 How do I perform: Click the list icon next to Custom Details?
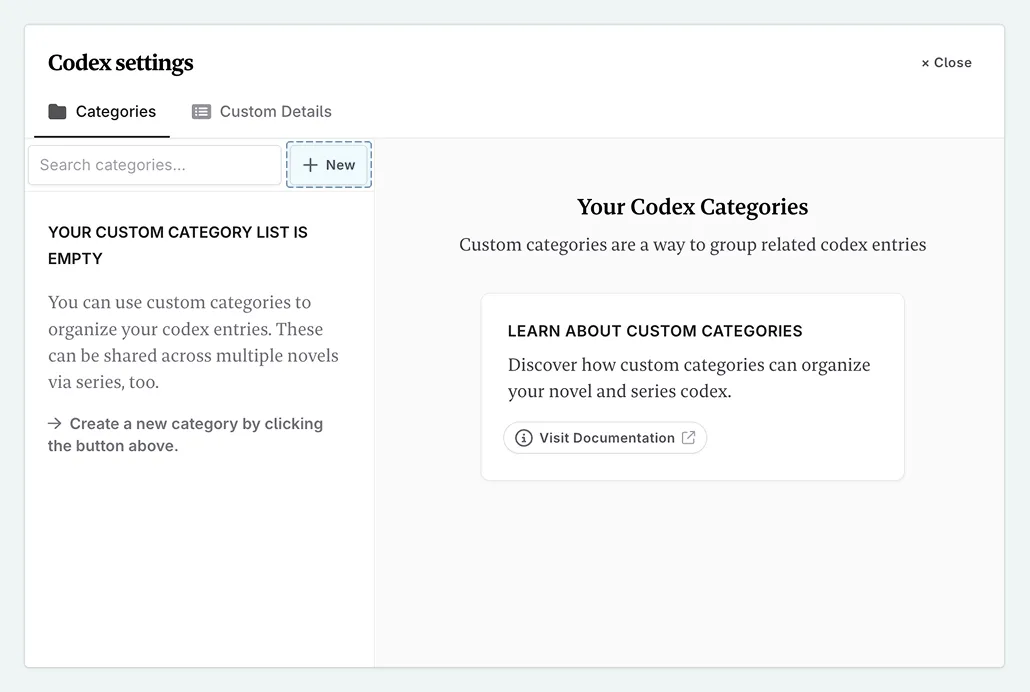point(201,112)
